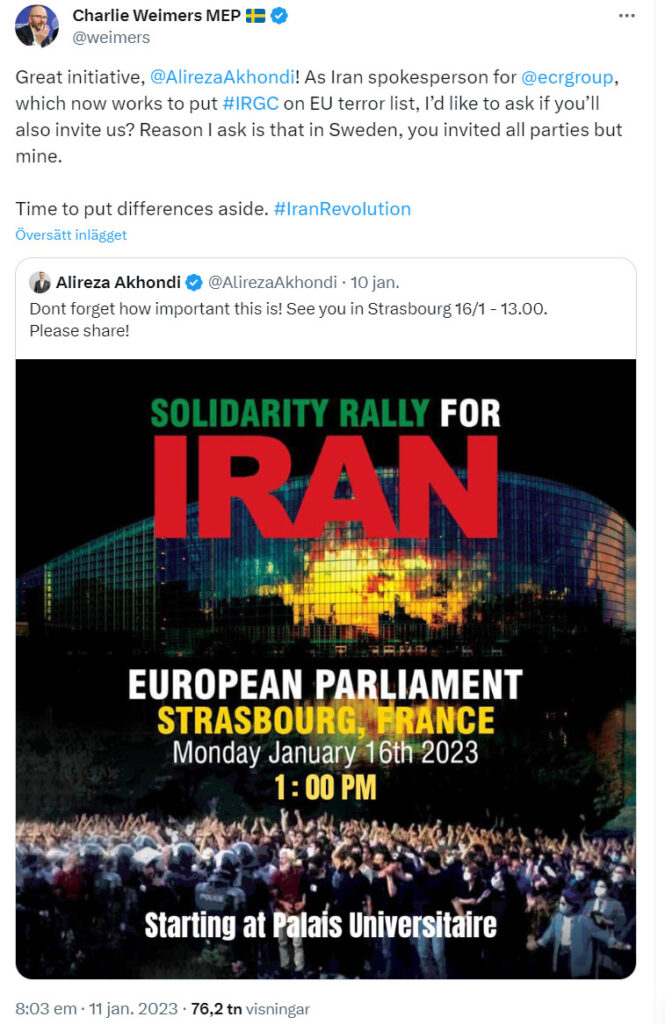Open the @AlirezaAkhondi mention link
This screenshot has height=1024, width=665.
(x=222, y=77)
